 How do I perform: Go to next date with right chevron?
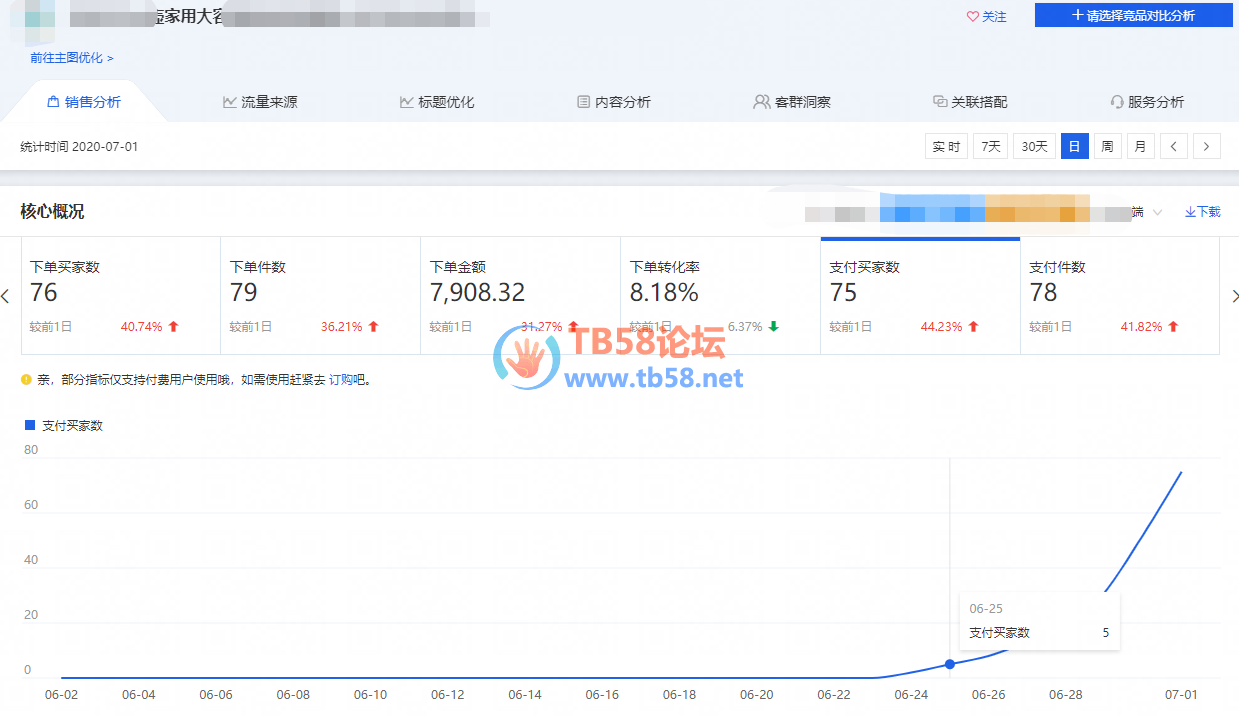(x=1207, y=147)
